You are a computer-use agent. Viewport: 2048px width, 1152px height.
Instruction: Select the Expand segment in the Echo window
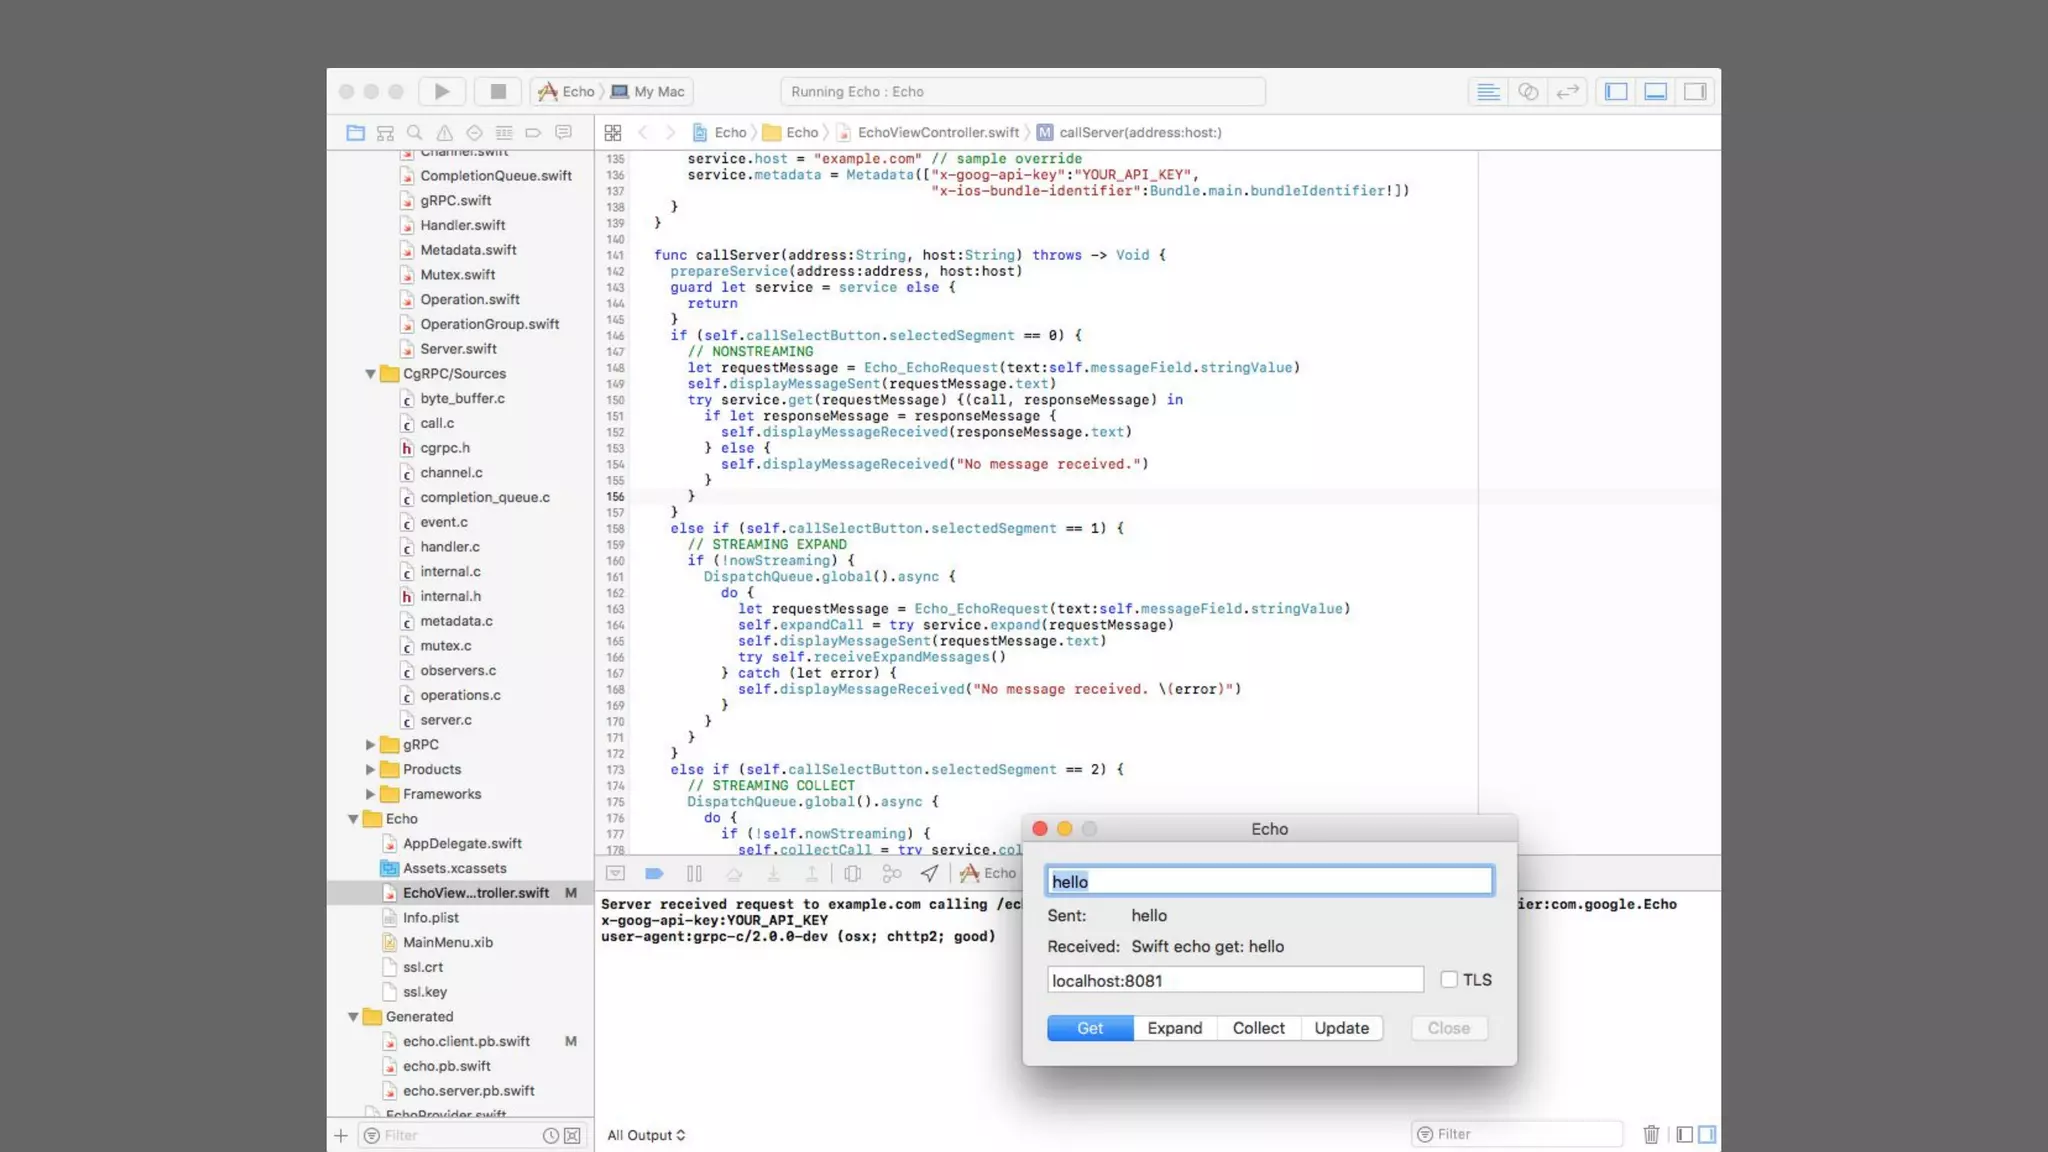click(x=1174, y=1028)
